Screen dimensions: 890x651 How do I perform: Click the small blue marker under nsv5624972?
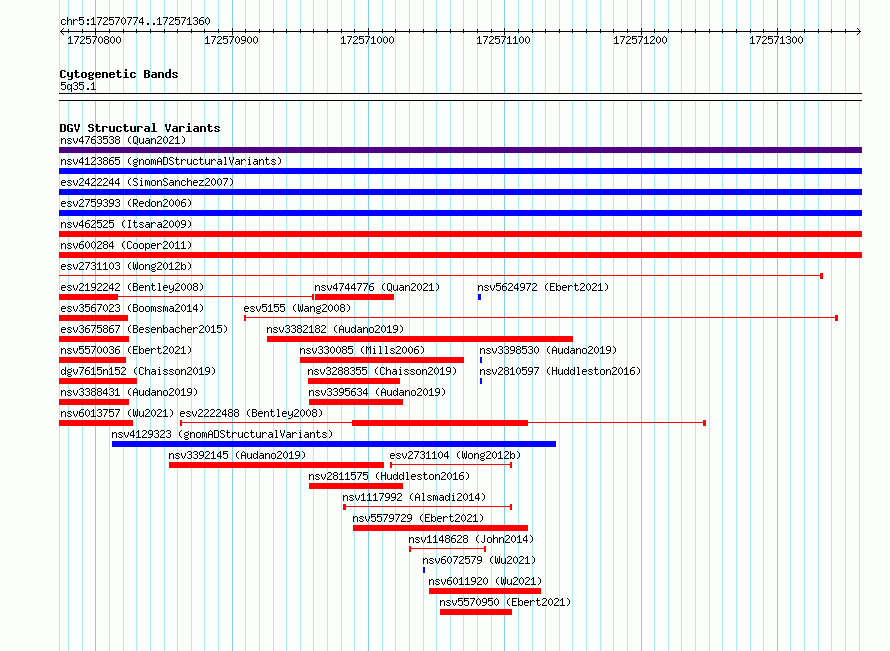click(x=480, y=297)
